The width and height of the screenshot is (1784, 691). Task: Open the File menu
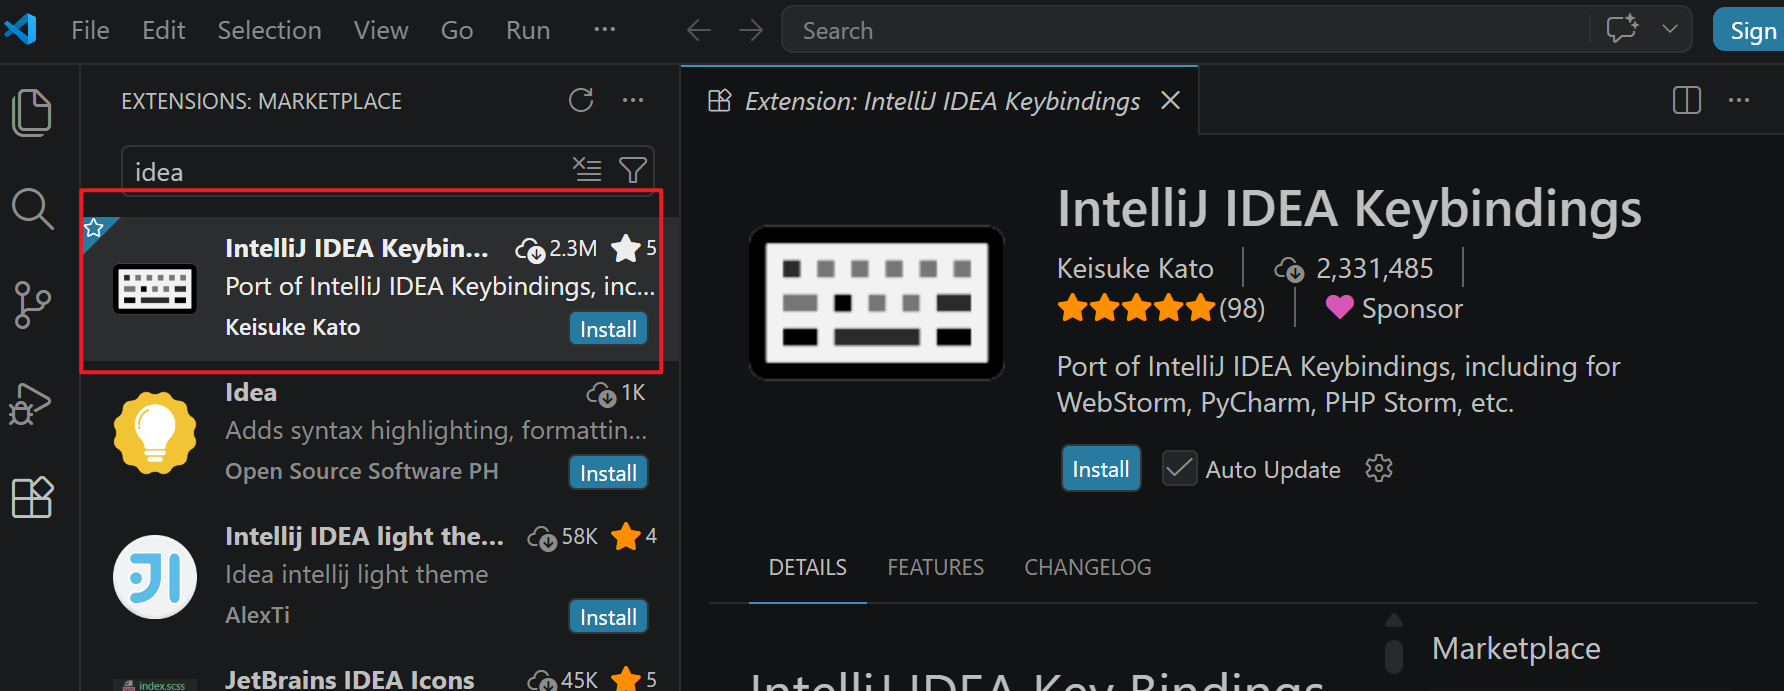tap(90, 31)
